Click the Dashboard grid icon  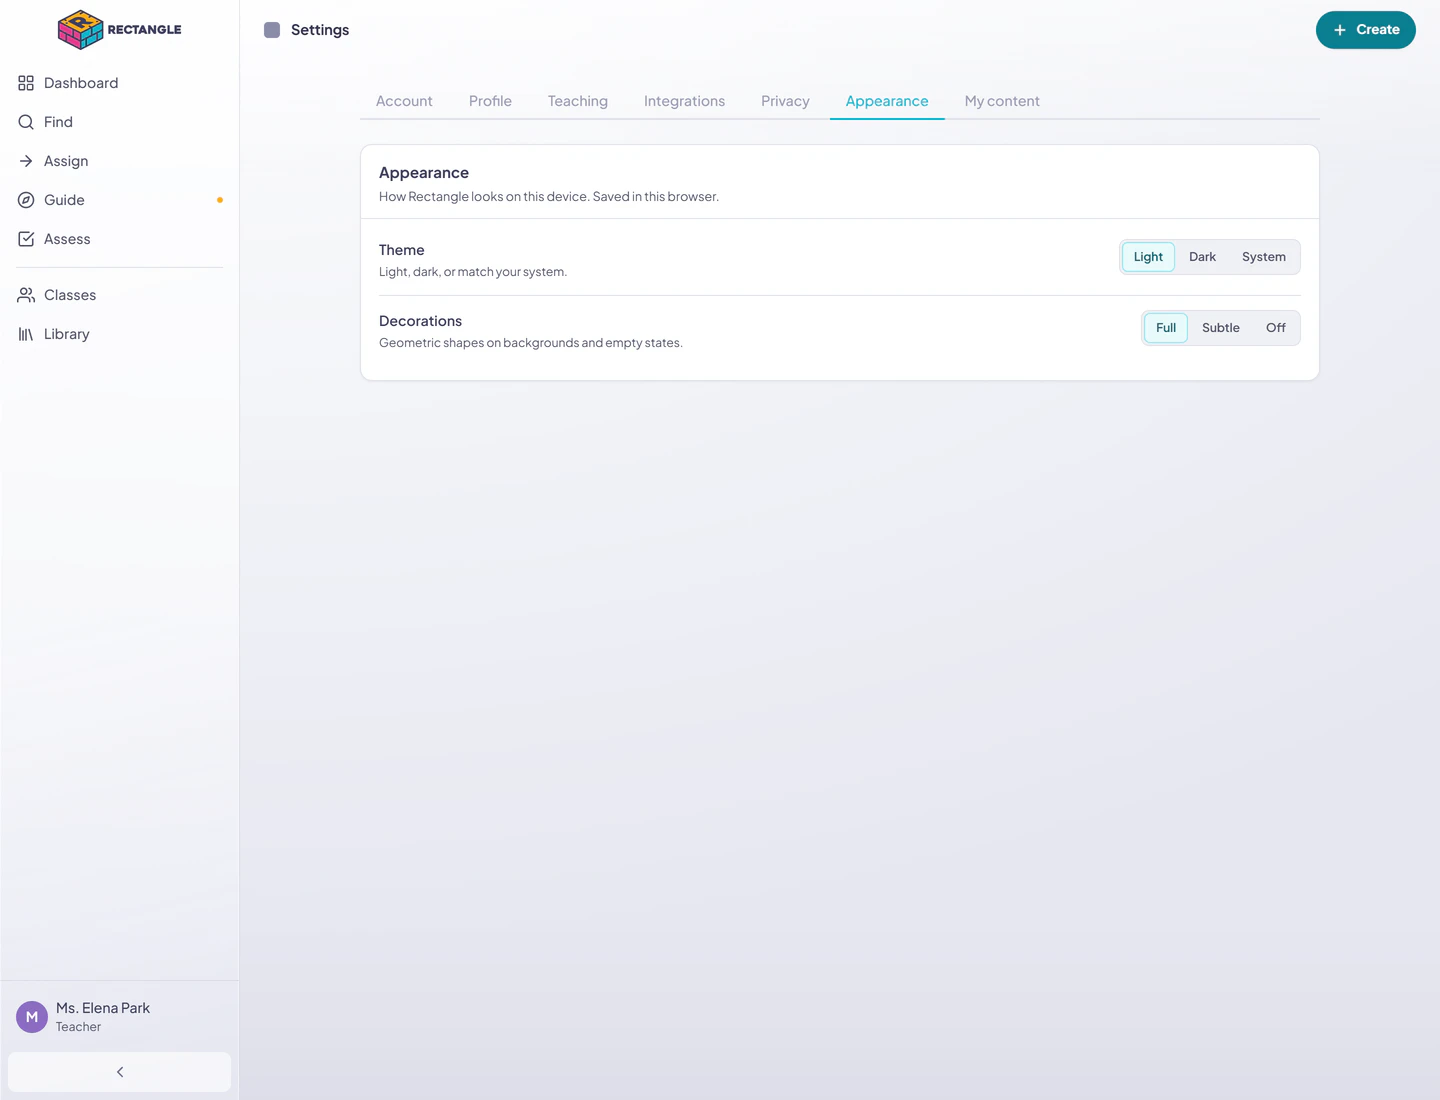(x=26, y=83)
